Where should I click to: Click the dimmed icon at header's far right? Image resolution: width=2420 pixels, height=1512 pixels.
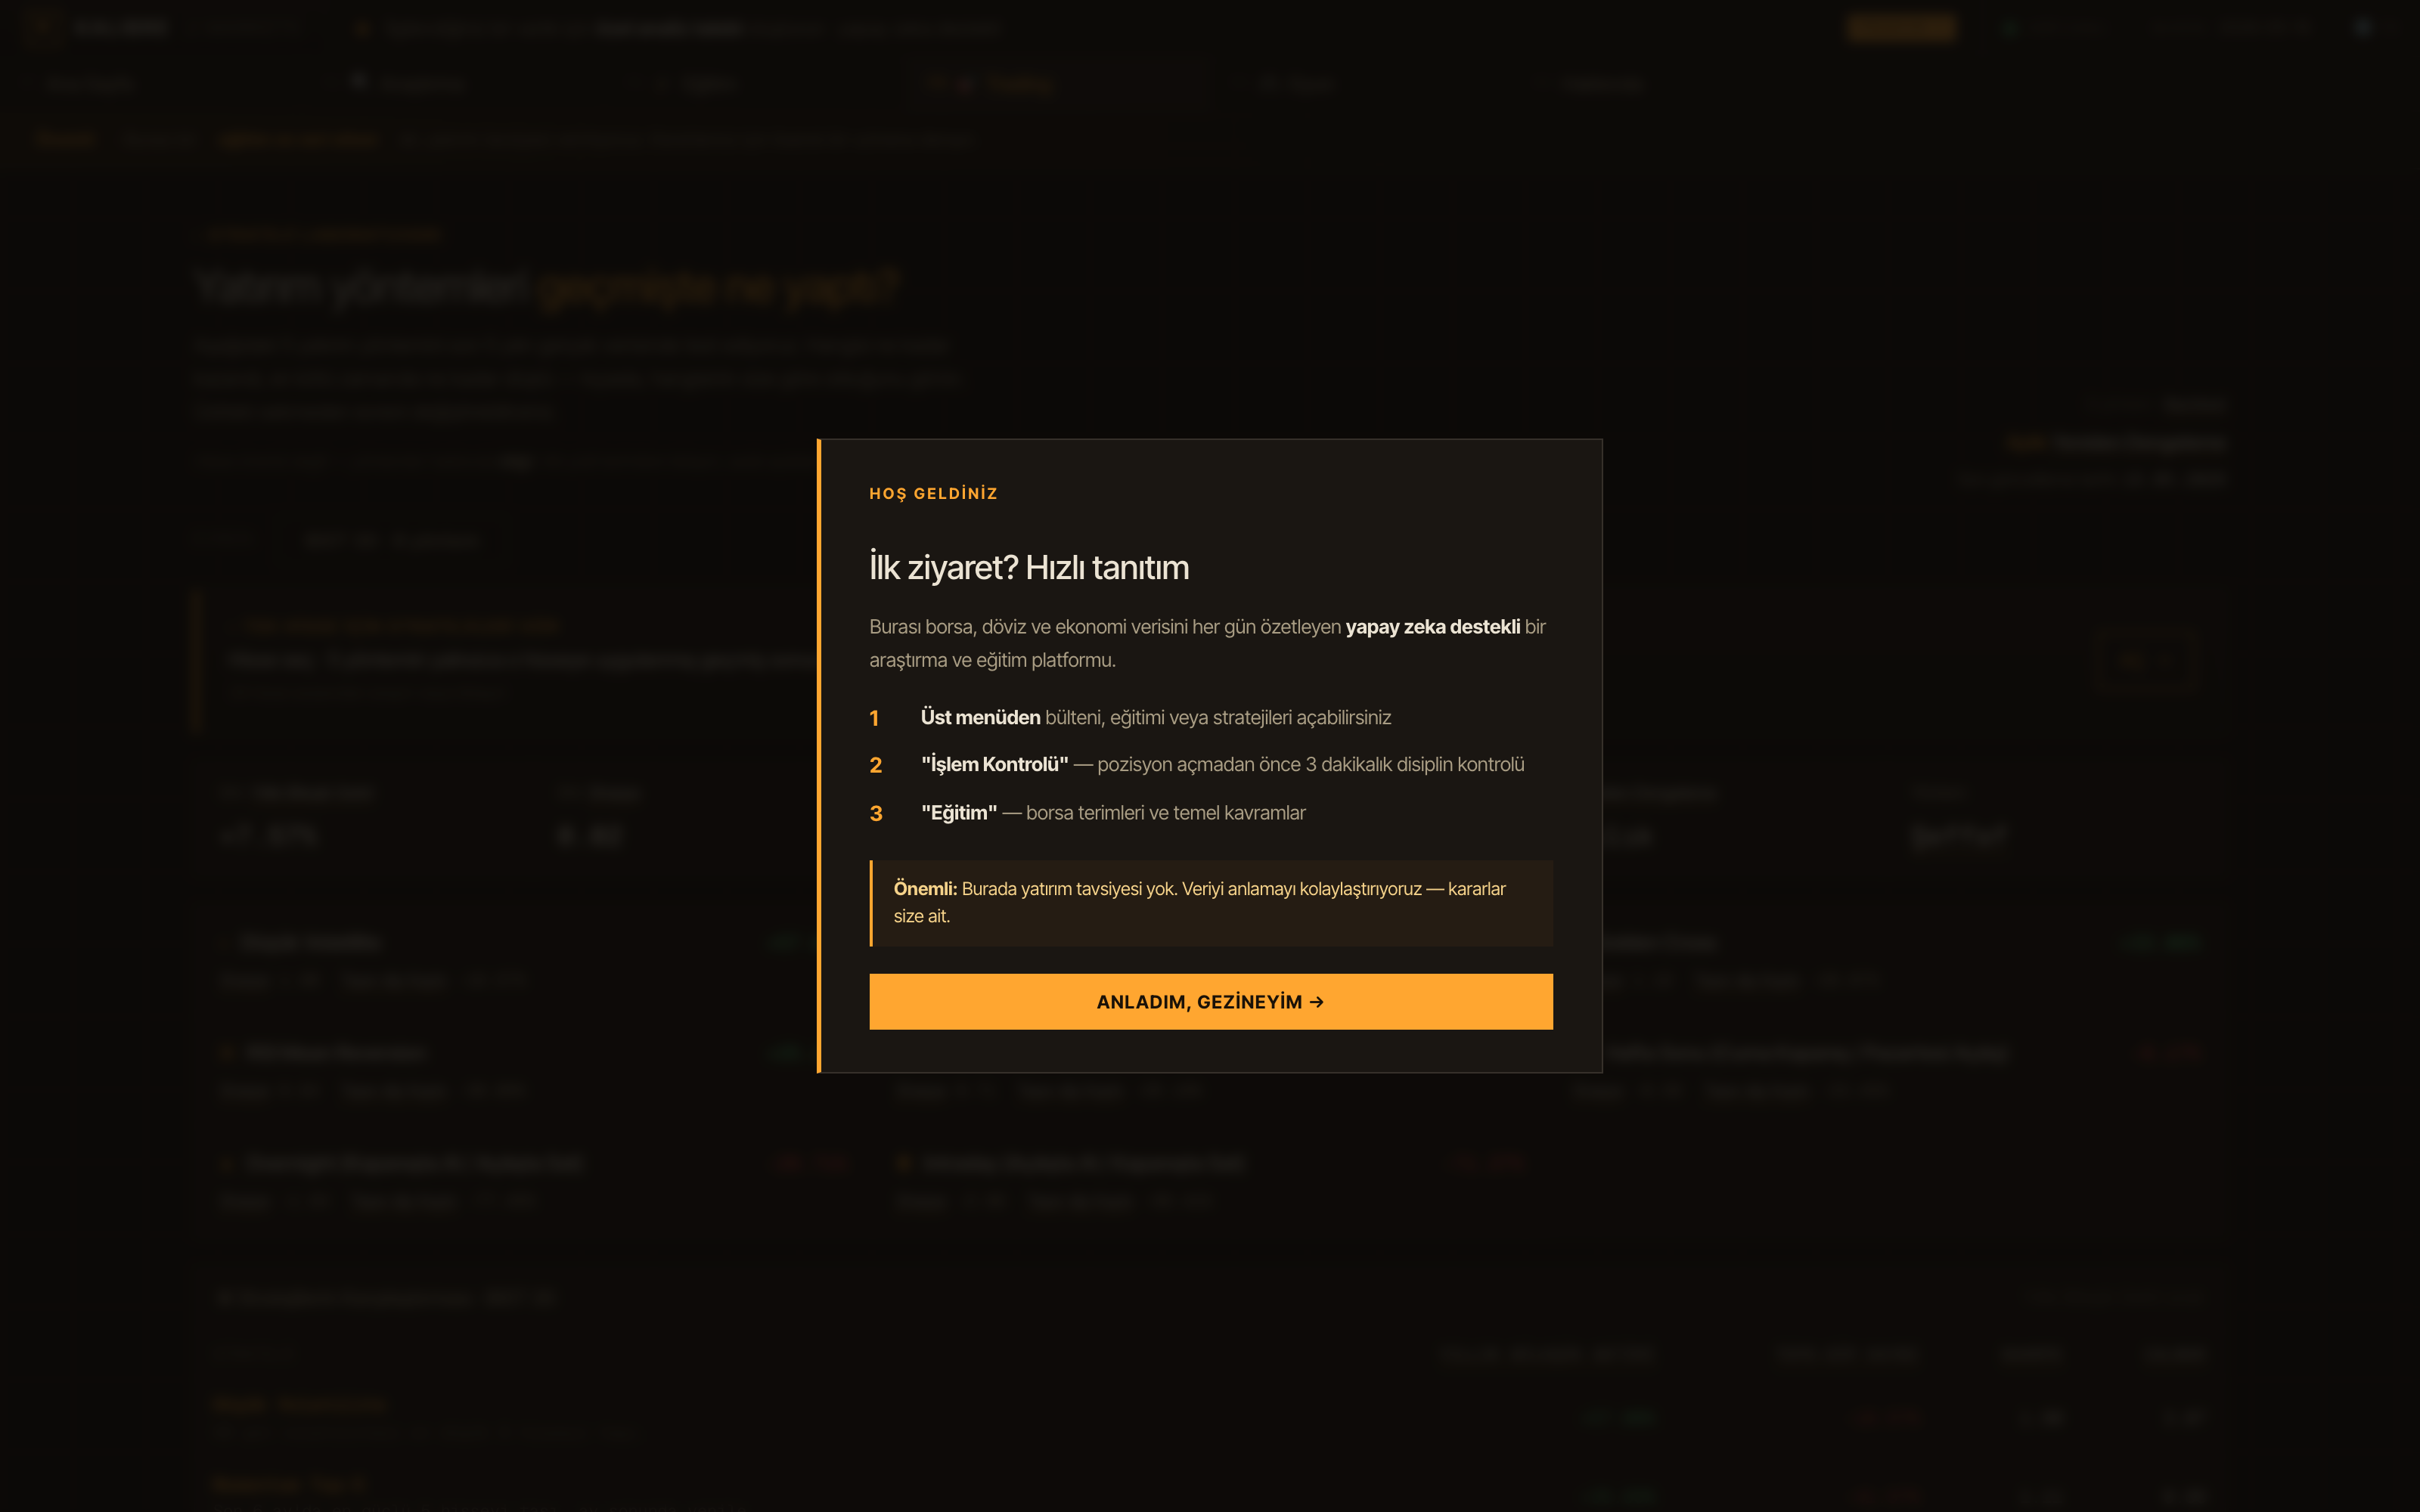pyautogui.click(x=2362, y=27)
